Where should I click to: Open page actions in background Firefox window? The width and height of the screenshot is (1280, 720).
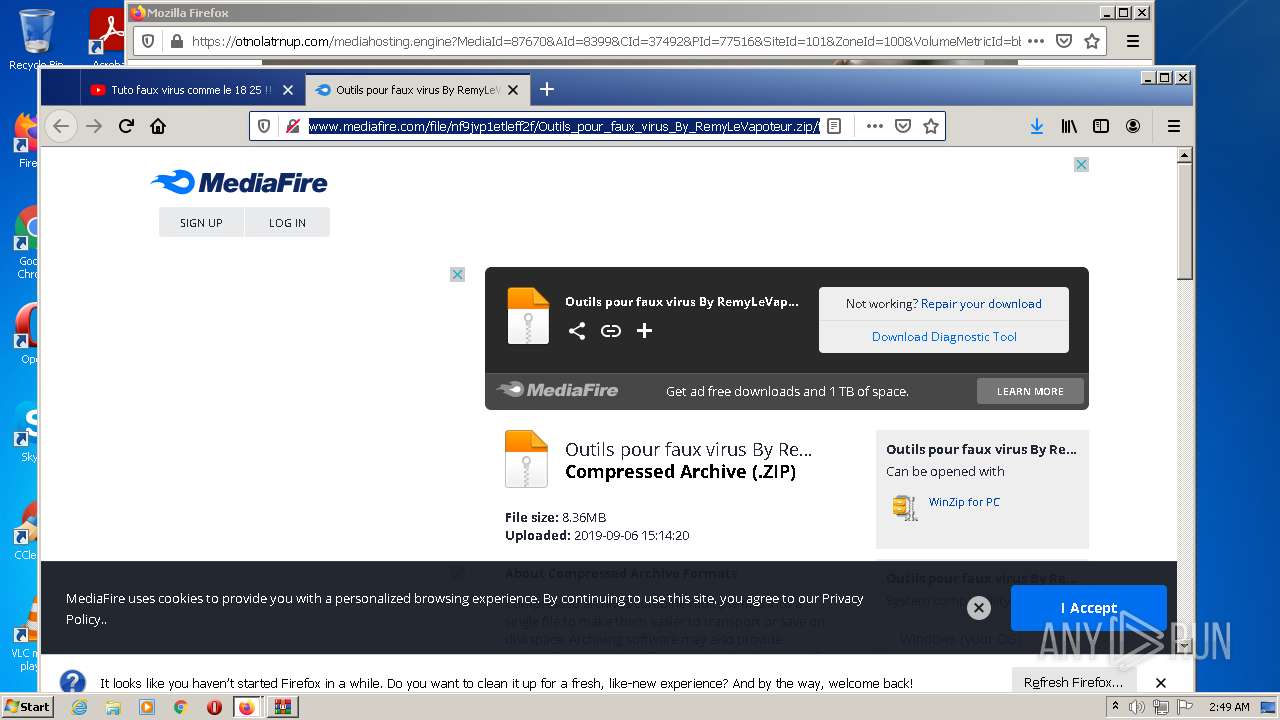coord(1036,41)
